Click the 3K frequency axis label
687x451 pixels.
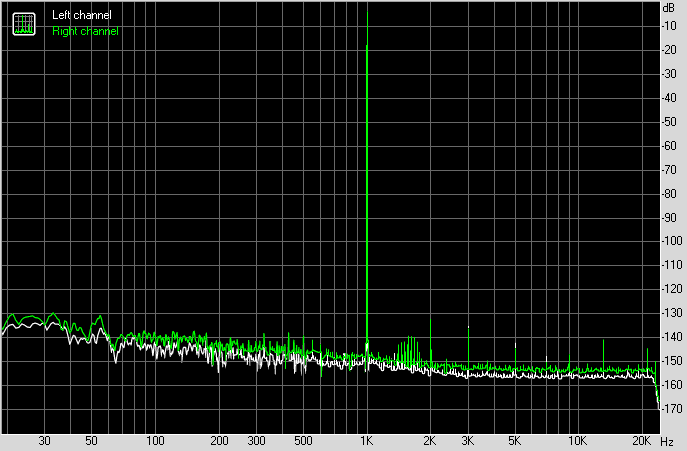point(468,440)
